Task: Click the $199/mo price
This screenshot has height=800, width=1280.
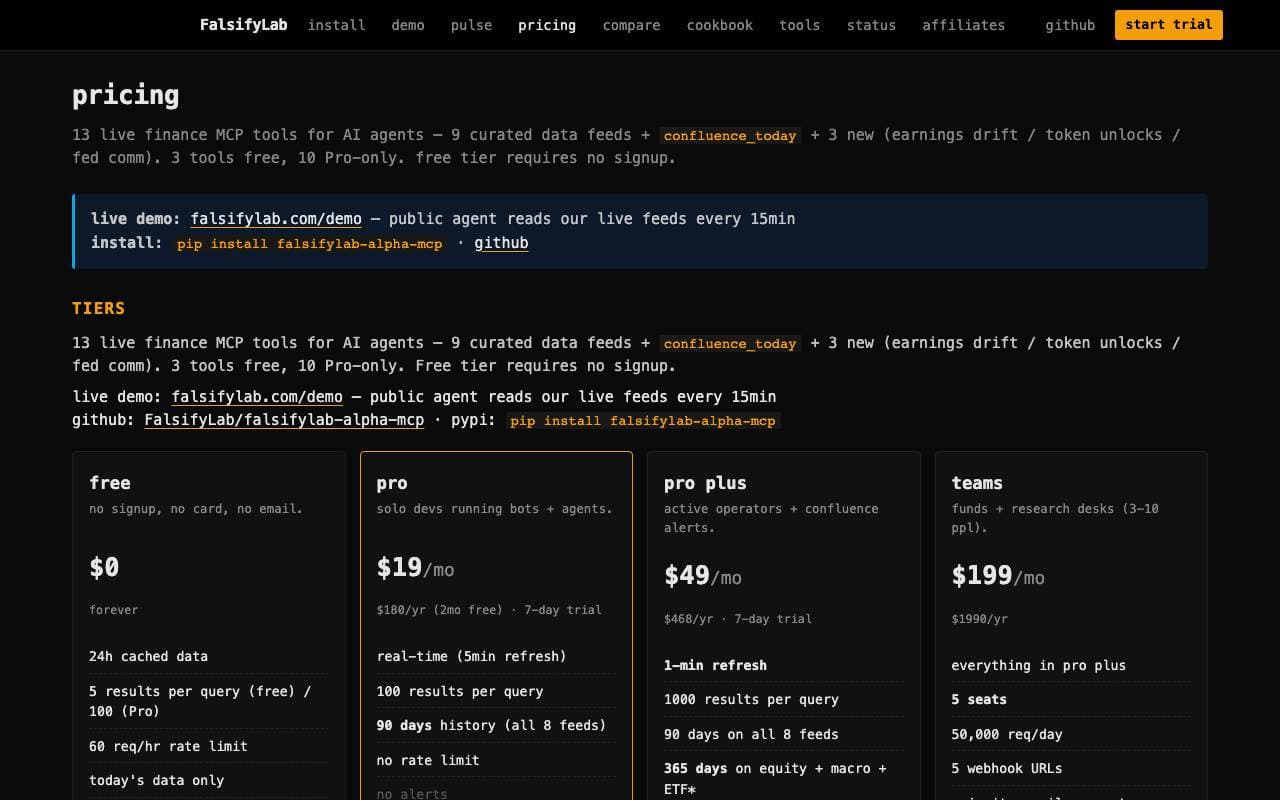Action: click(998, 576)
